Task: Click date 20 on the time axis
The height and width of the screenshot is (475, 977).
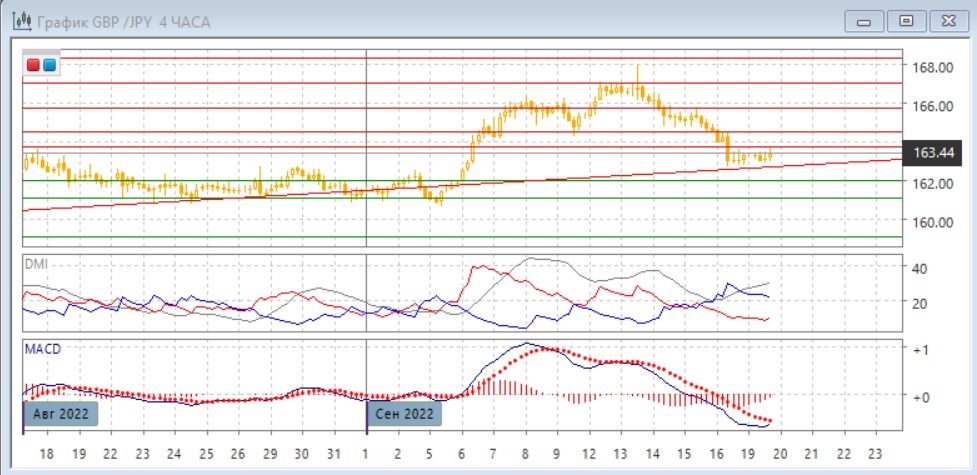Action: click(x=780, y=451)
